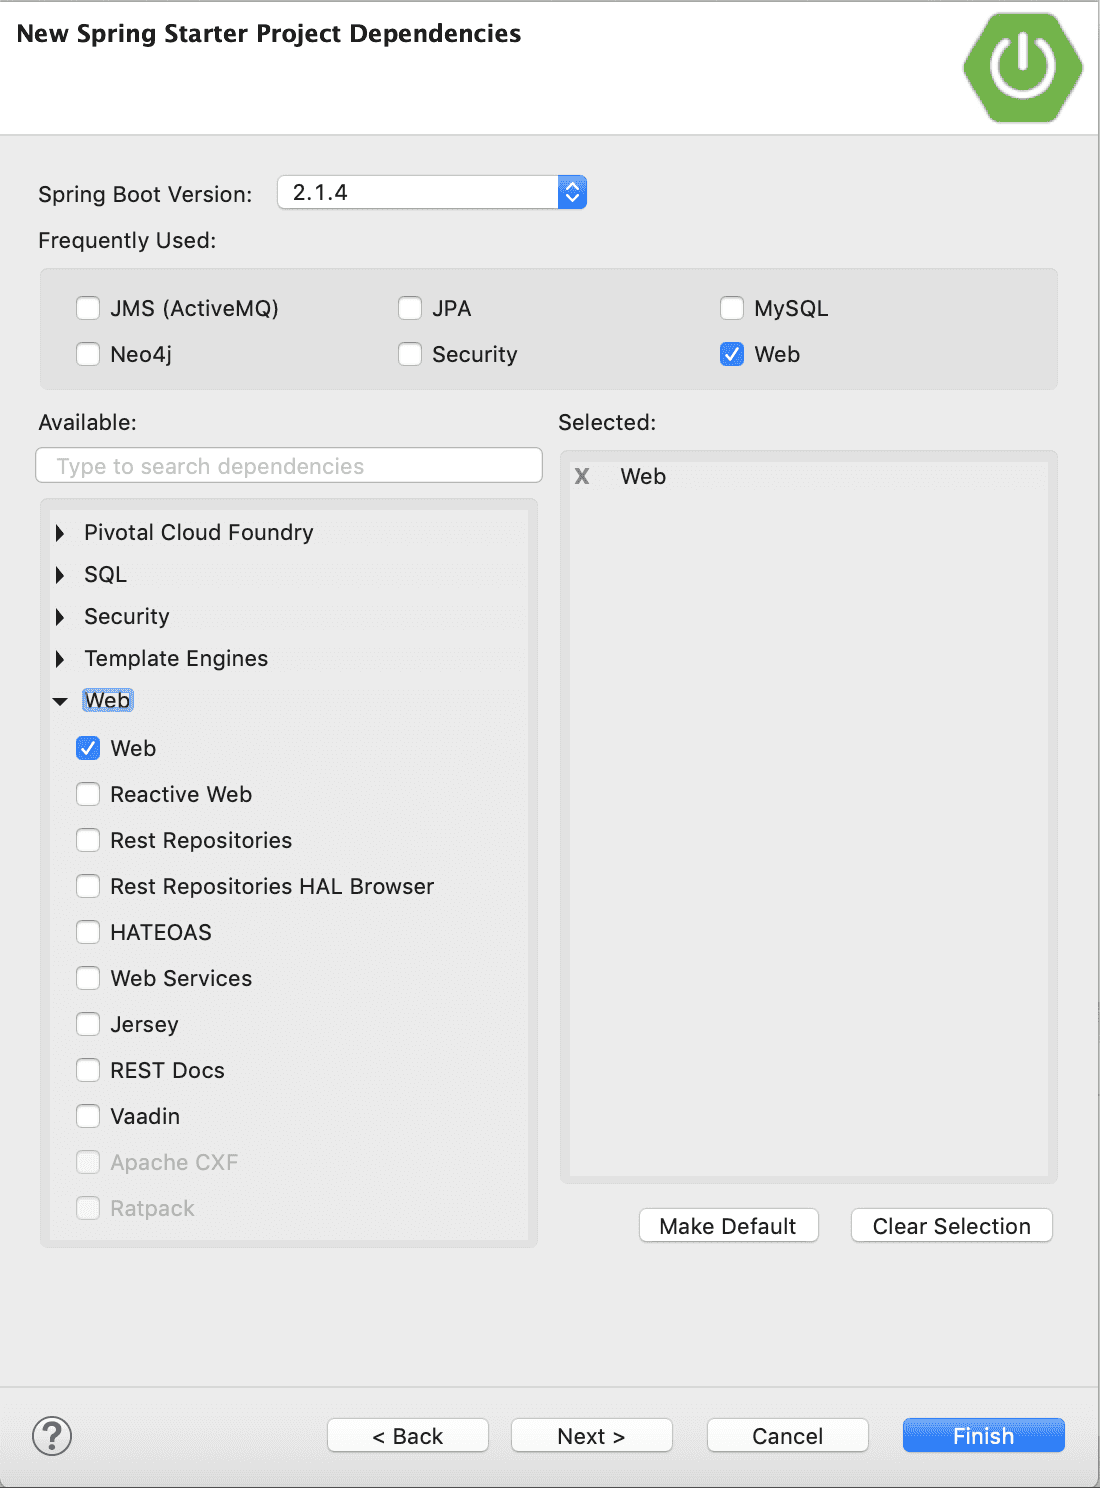Enable the Reactive Web dependency
Viewport: 1100px width, 1488px height.
pos(88,793)
